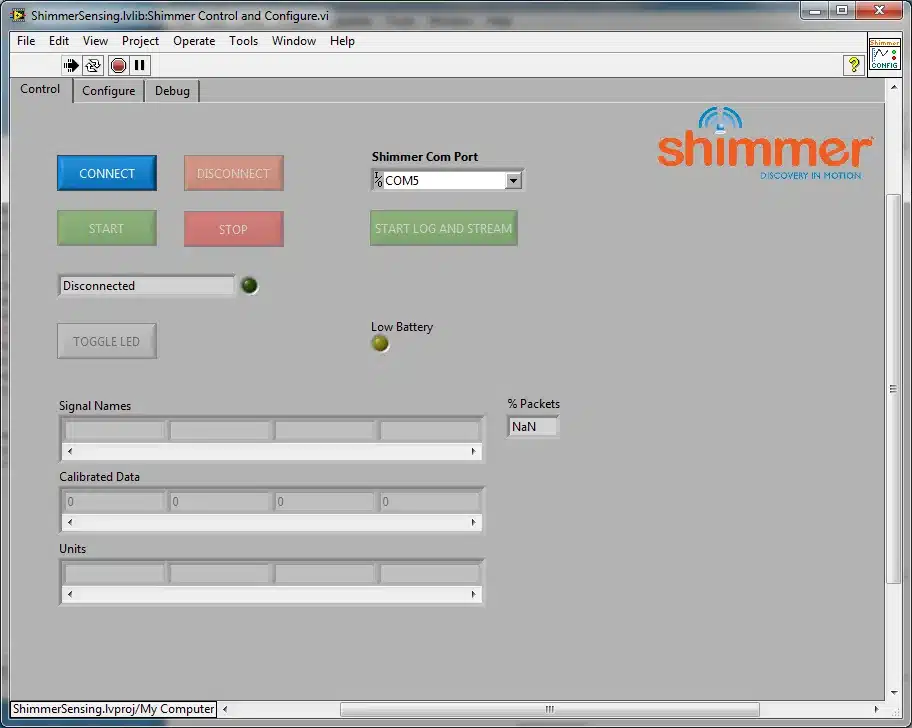912x728 pixels.
Task: Click last Signal Names array cell
Action: tap(430, 430)
